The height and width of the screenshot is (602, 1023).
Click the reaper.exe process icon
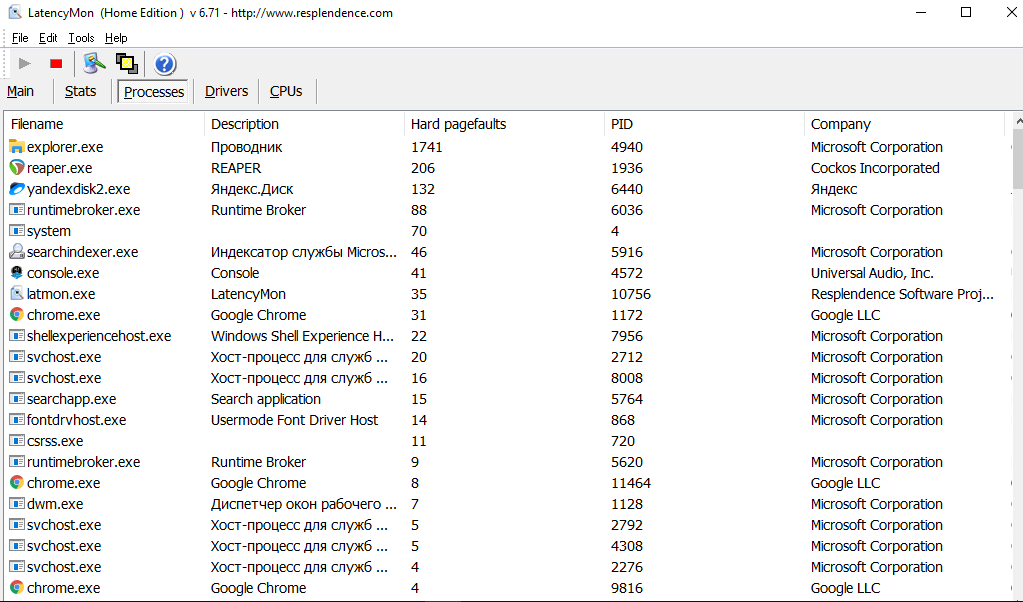tap(17, 168)
